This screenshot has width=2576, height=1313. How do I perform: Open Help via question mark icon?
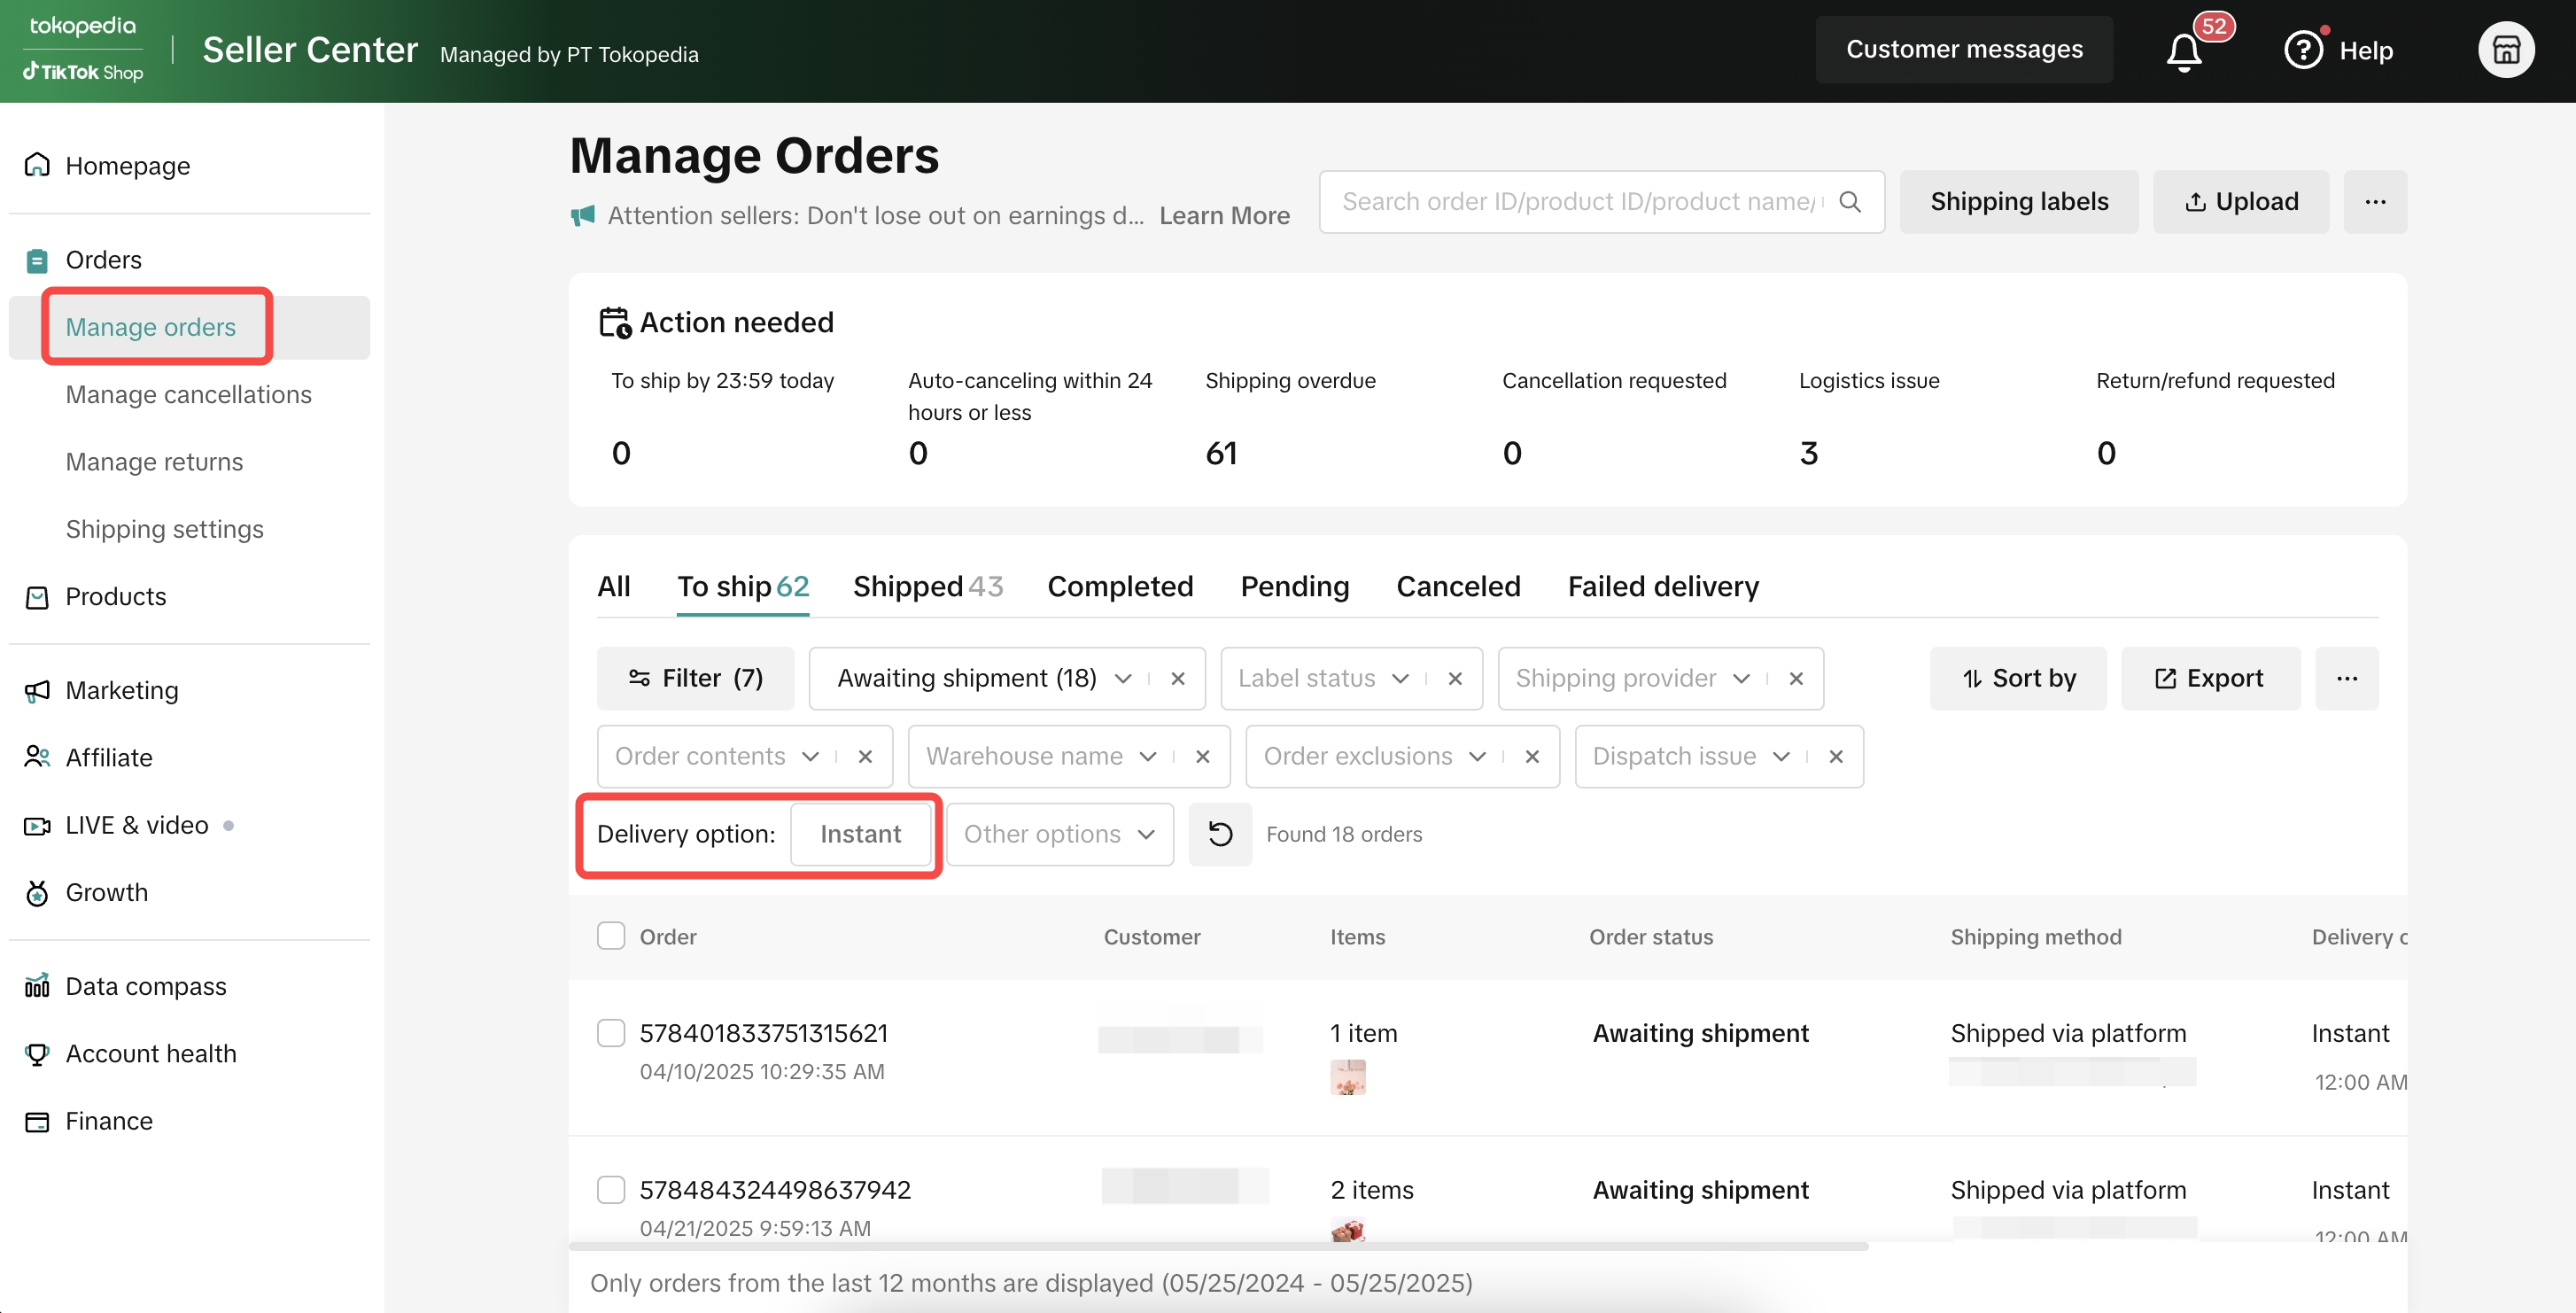click(2303, 50)
